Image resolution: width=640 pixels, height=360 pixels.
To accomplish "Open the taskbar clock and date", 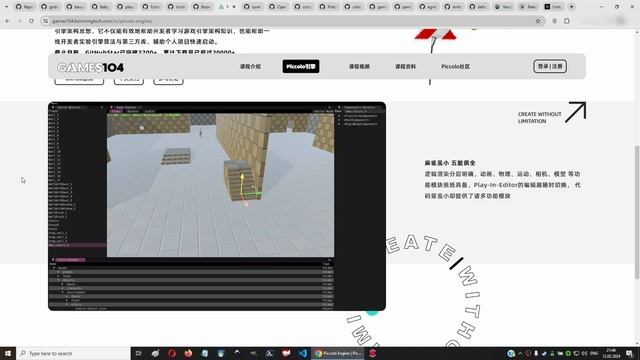I will (611, 353).
